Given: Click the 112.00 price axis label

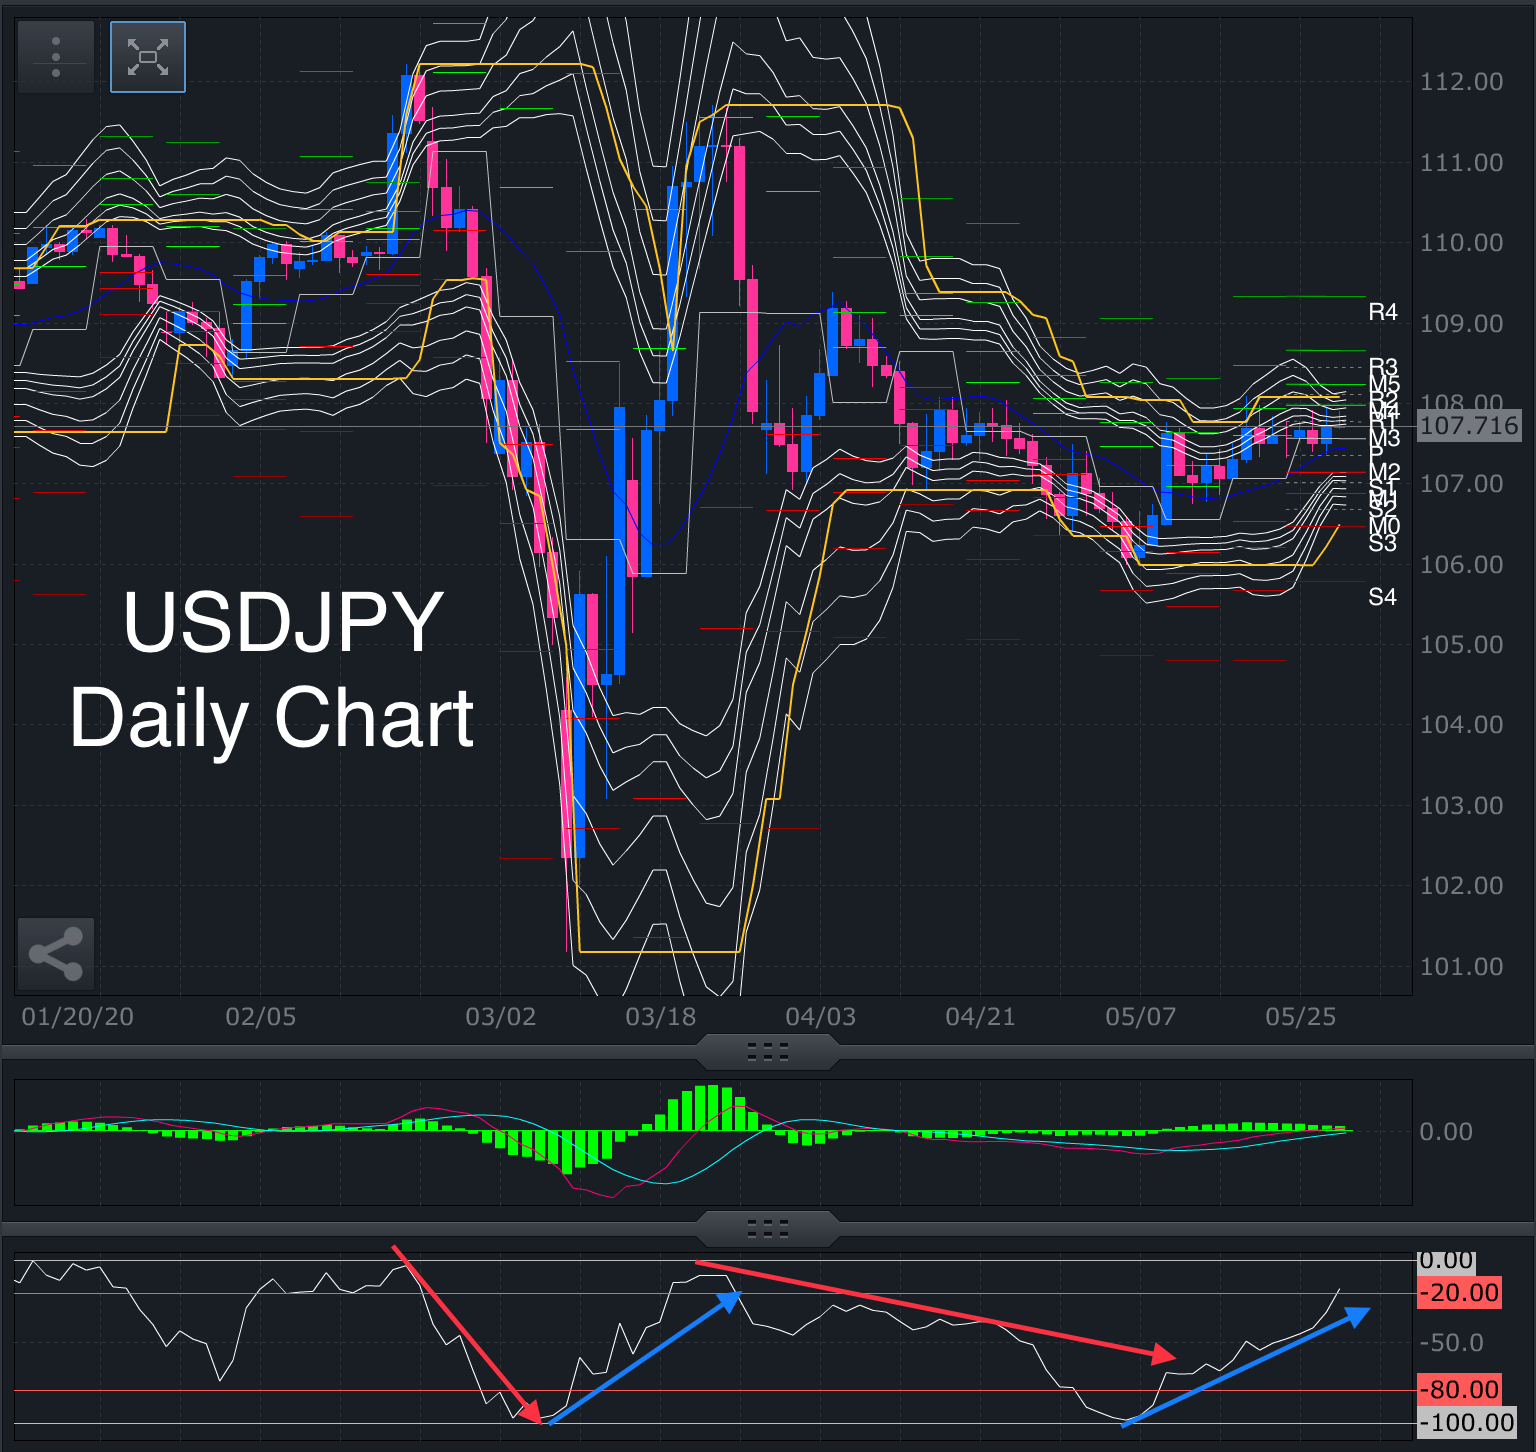Looking at the screenshot, I should [x=1461, y=82].
